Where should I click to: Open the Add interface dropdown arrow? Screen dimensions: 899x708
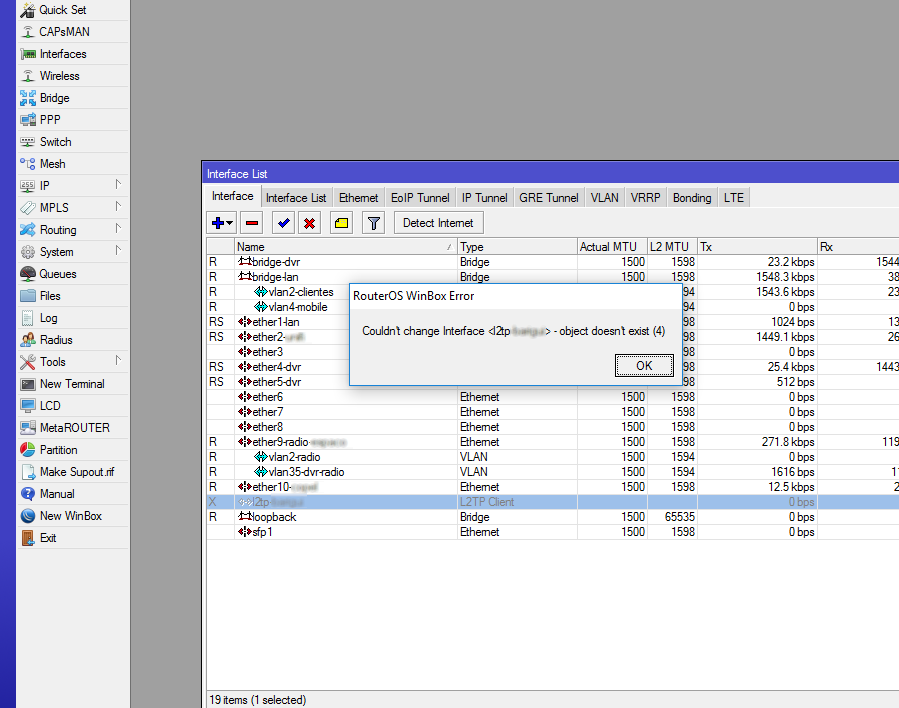click(x=230, y=223)
